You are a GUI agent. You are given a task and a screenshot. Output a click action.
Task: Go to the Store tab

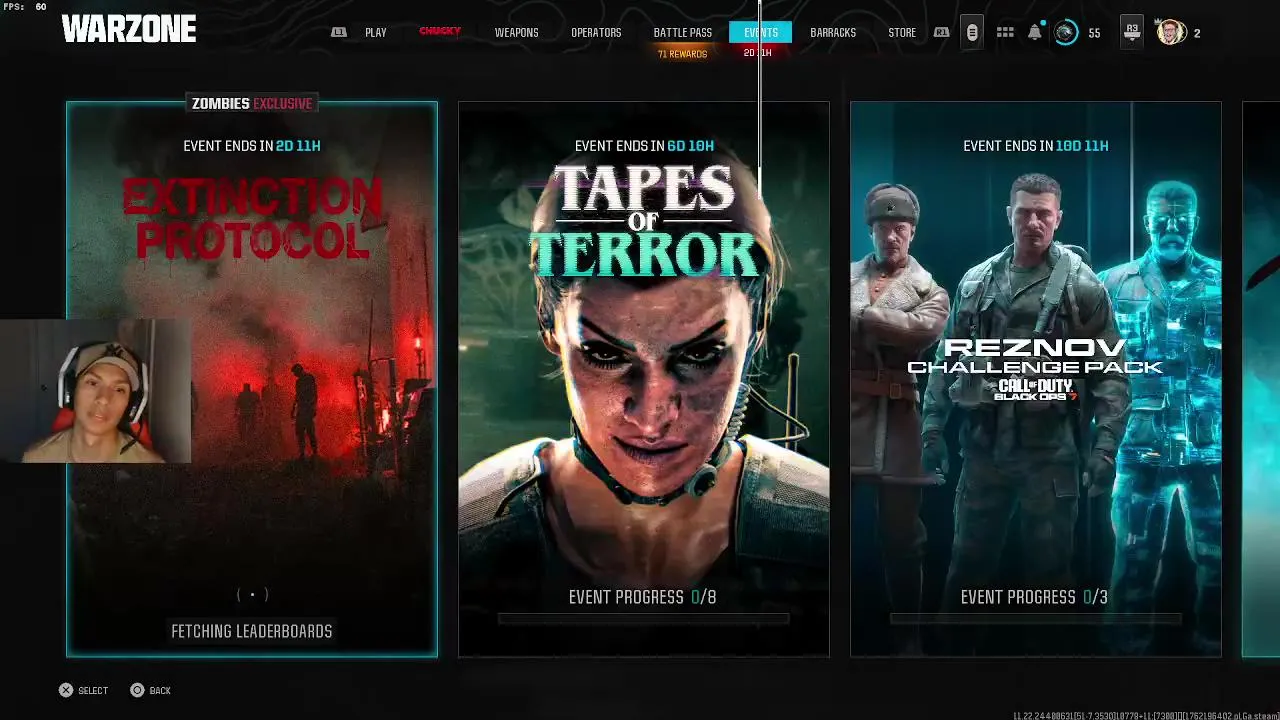902,33
